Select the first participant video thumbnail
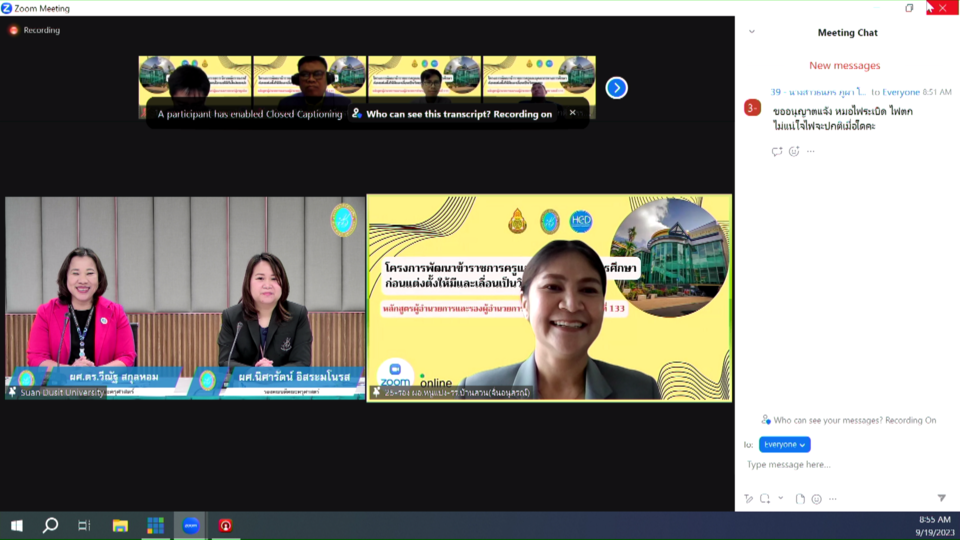This screenshot has width=960, height=540. [194, 78]
